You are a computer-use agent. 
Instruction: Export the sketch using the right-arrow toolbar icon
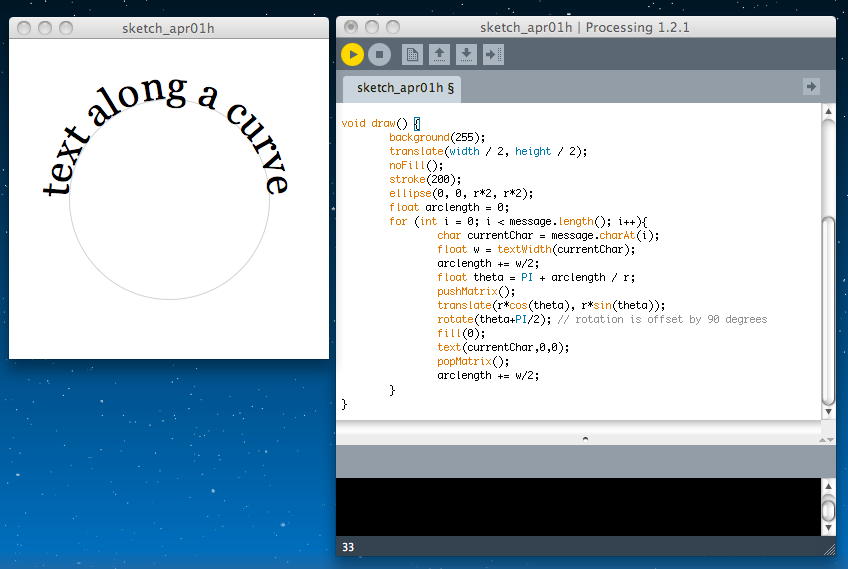493,55
